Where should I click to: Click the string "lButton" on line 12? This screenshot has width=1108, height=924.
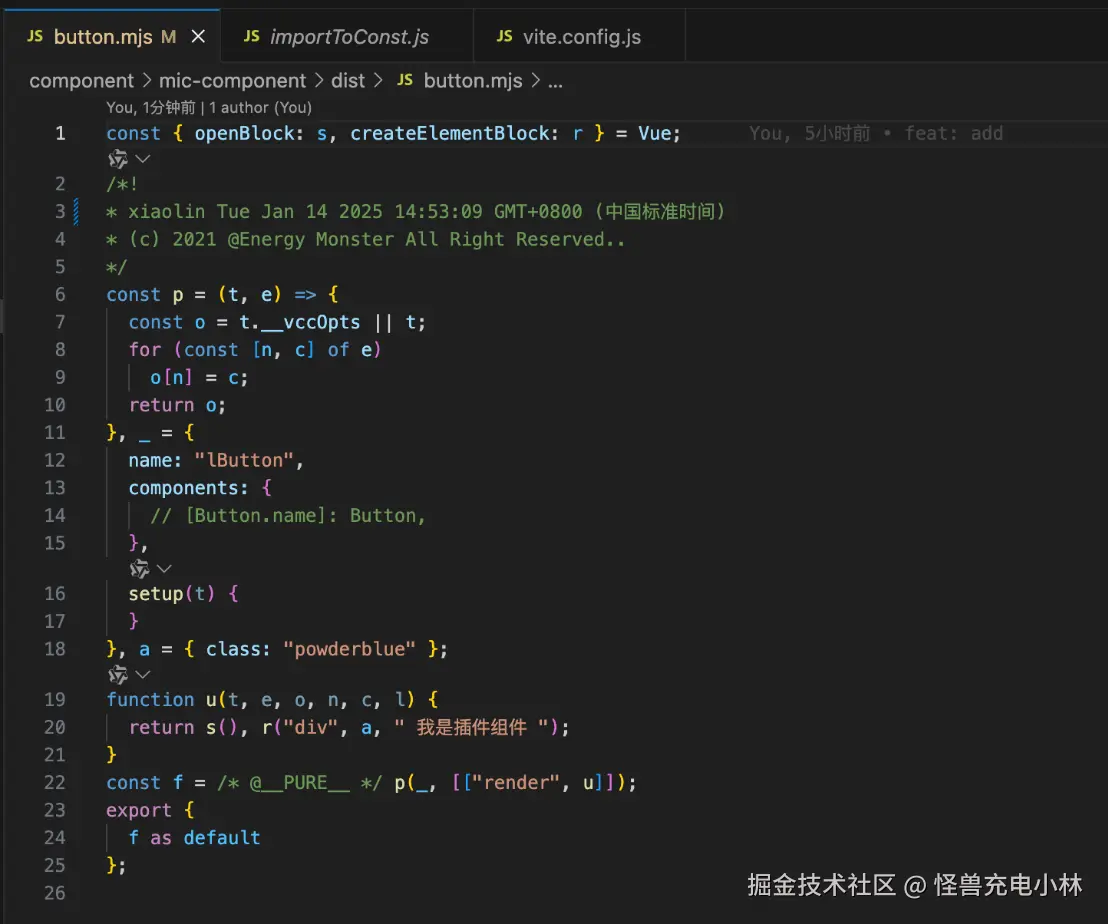[x=244, y=460]
